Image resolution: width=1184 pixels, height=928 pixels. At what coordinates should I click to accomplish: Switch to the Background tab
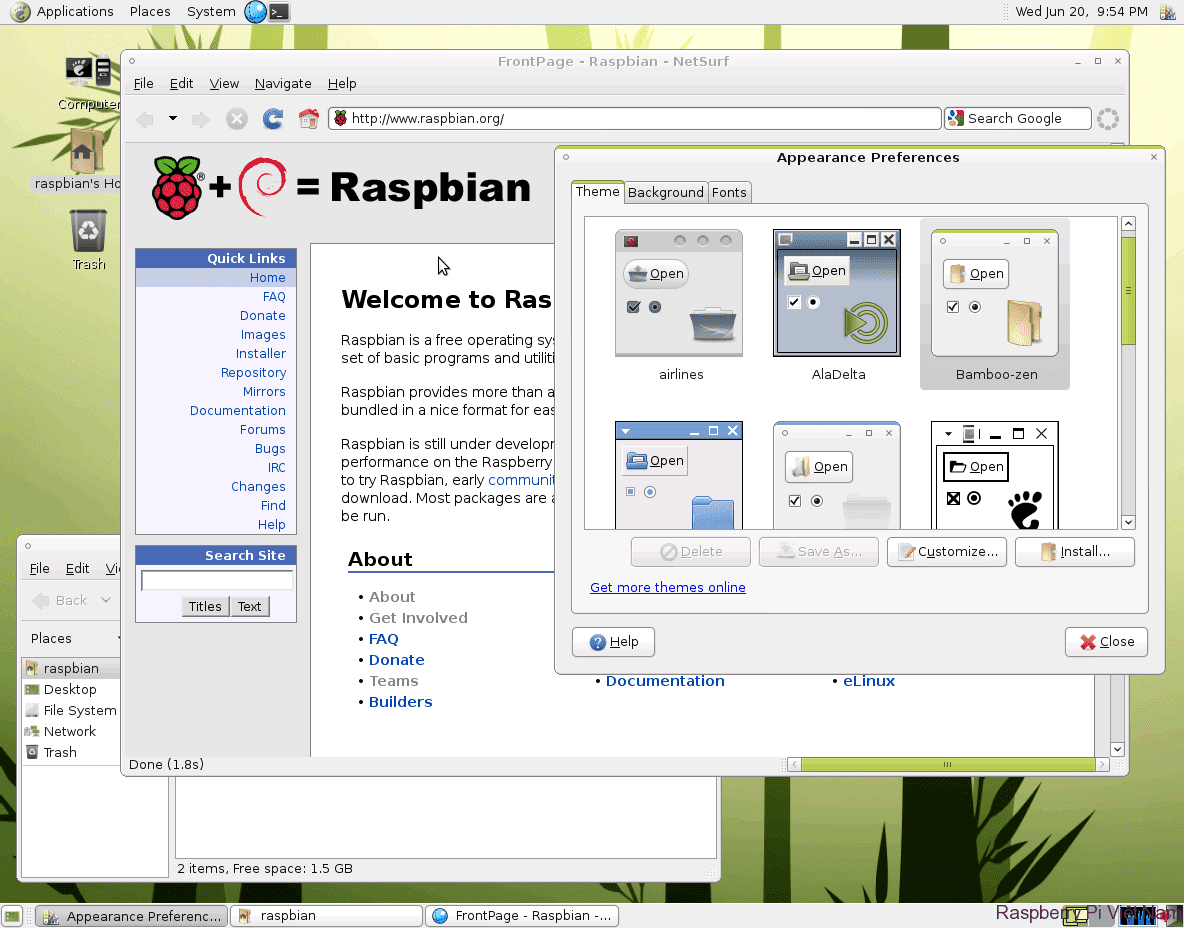665,192
